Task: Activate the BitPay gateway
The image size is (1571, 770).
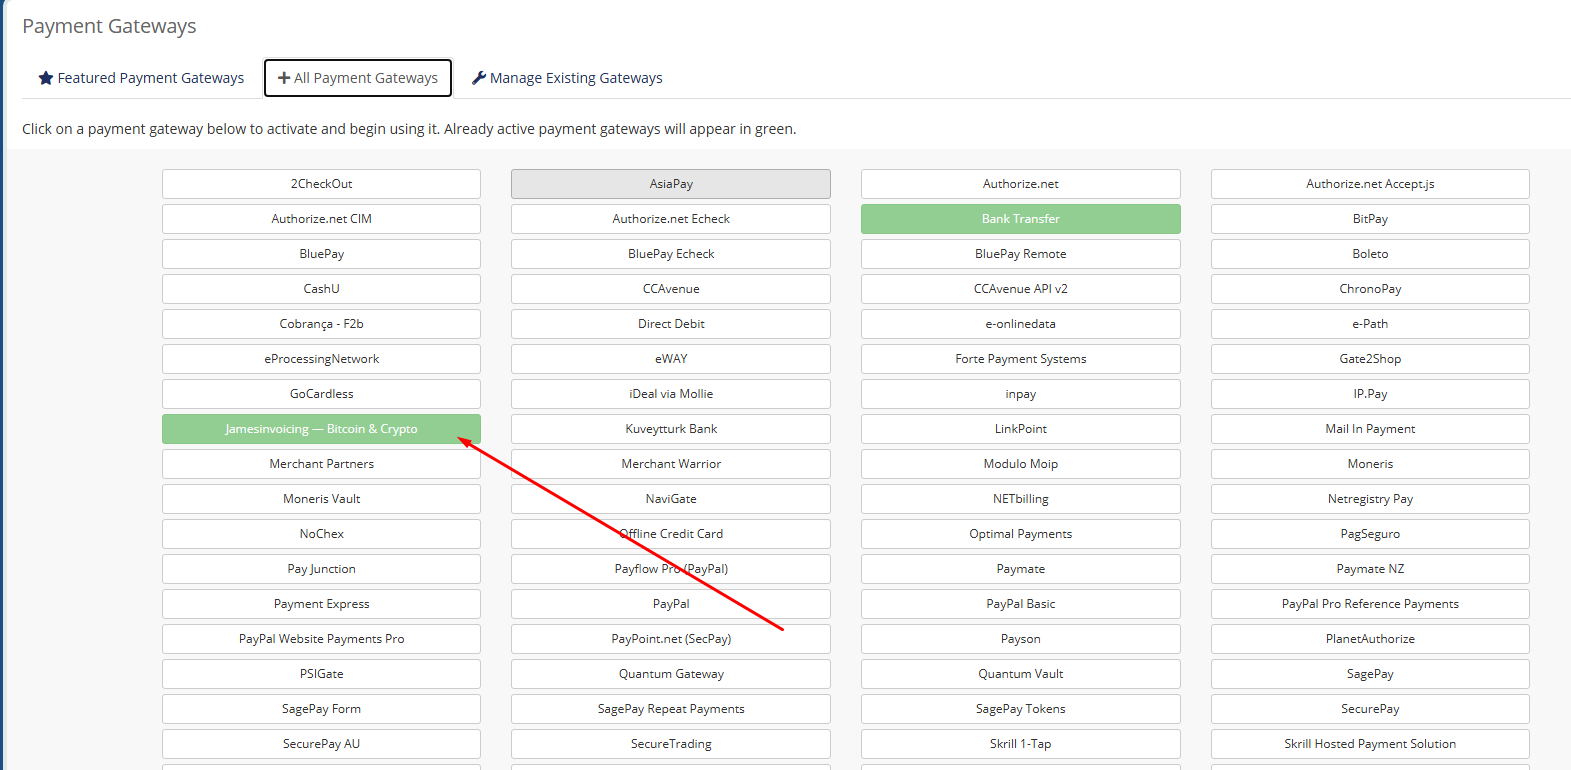Action: click(1370, 219)
